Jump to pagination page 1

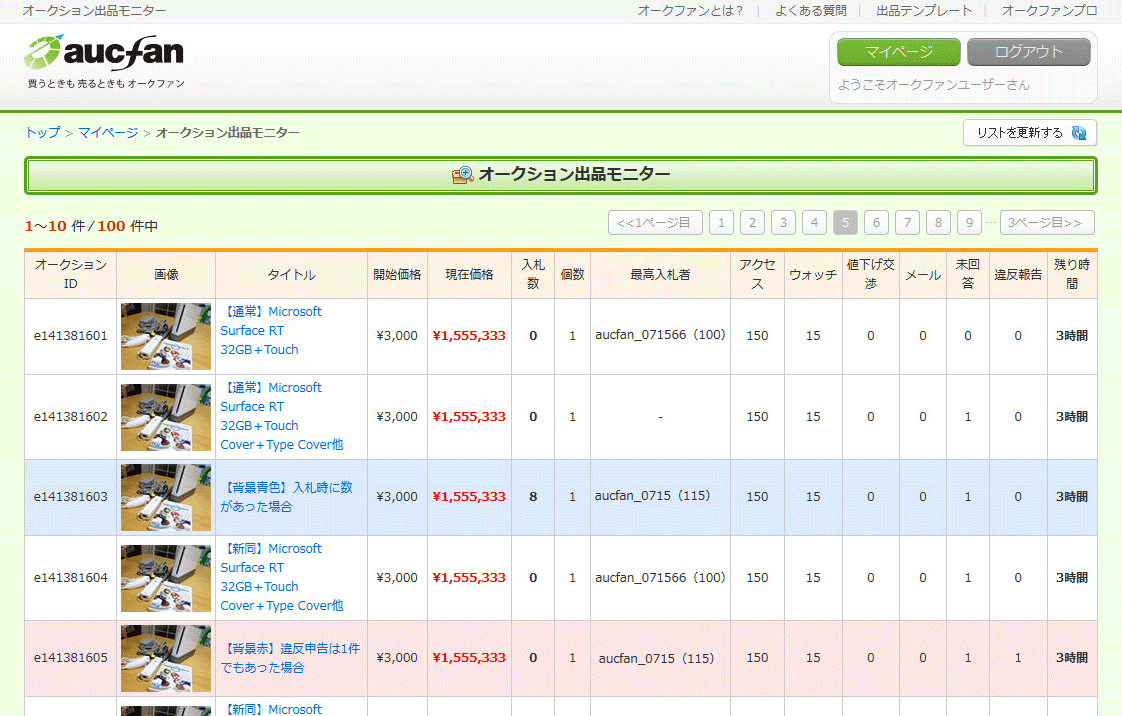(721, 223)
